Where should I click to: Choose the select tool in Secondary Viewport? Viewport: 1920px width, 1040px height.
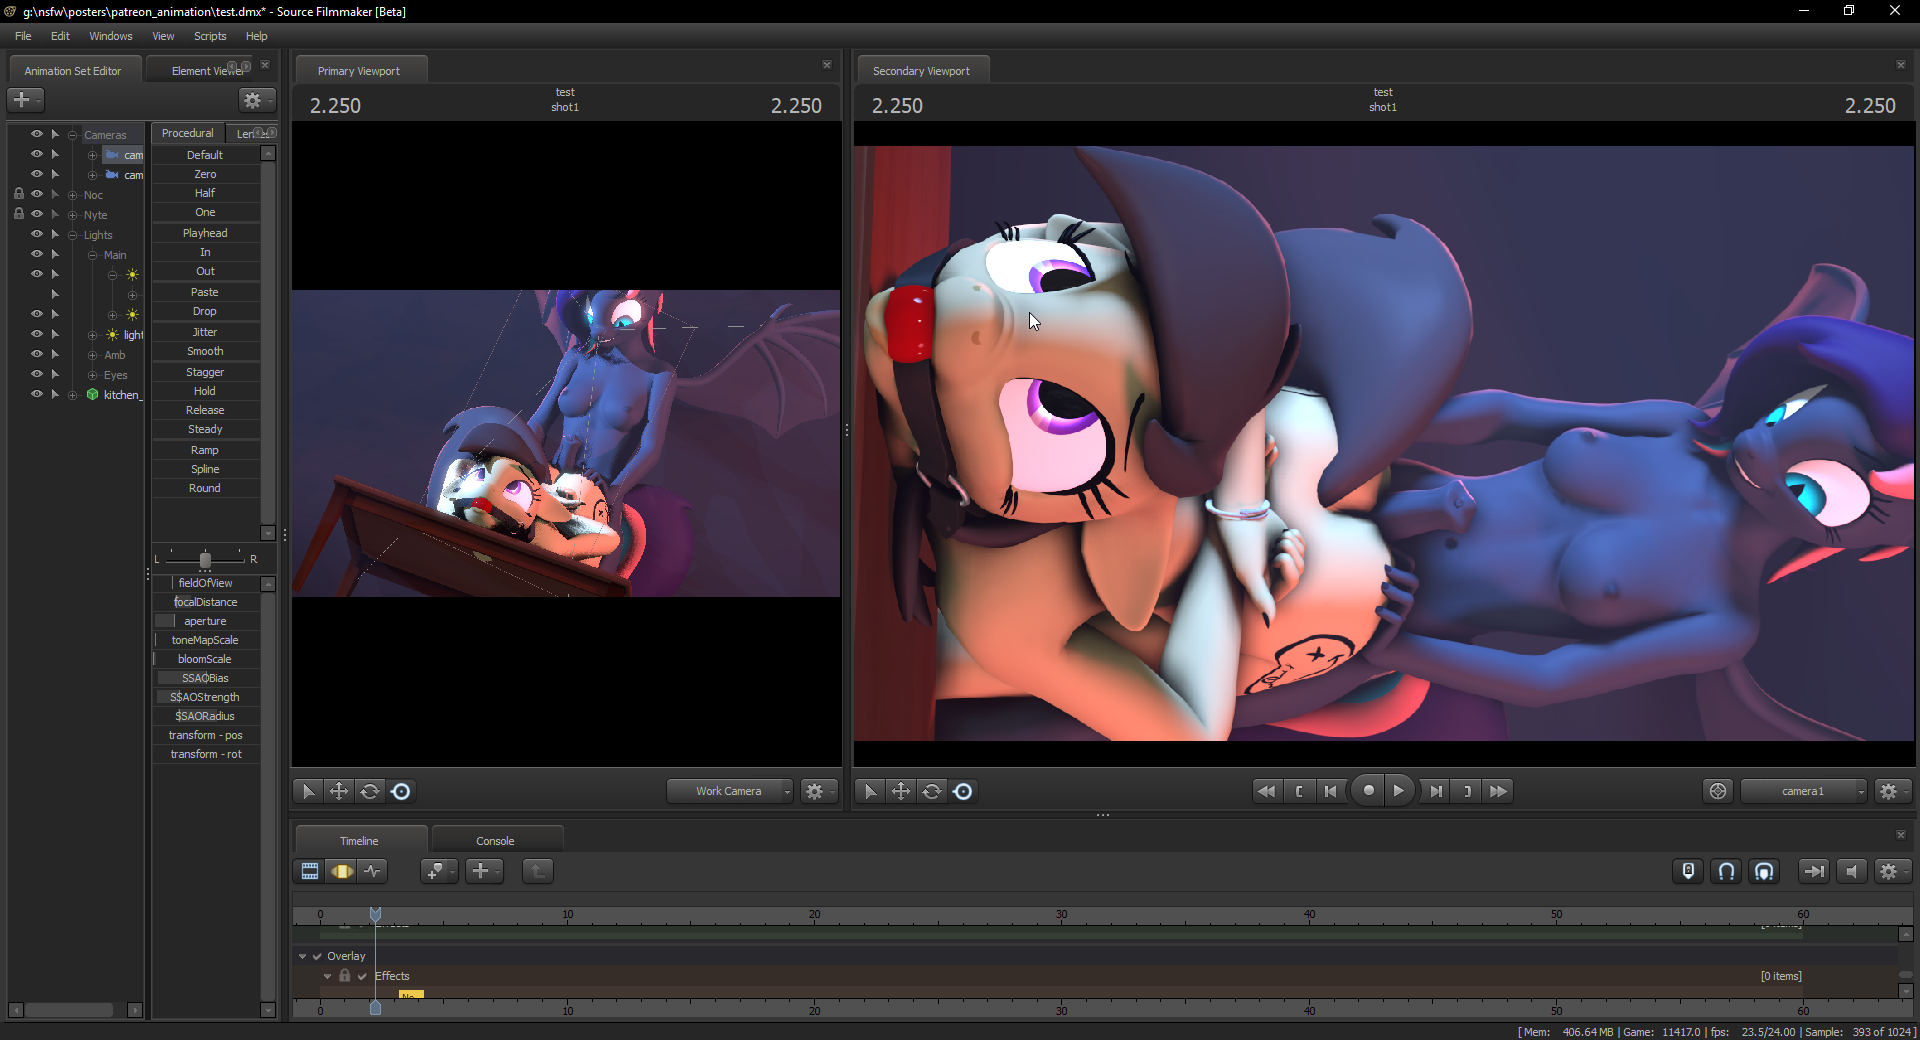click(x=870, y=791)
